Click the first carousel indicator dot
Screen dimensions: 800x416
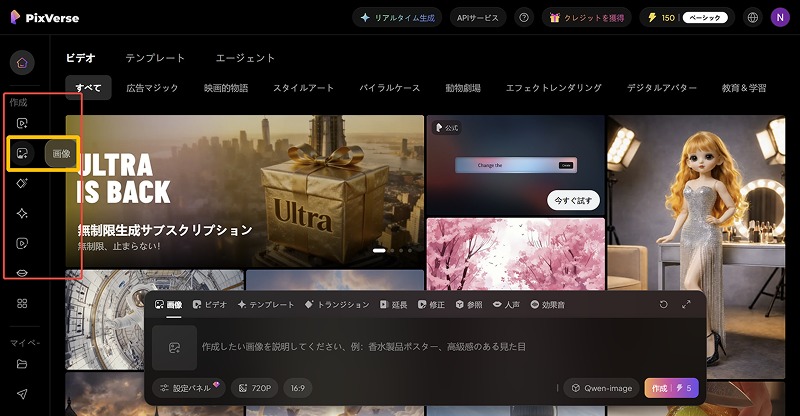[x=379, y=251]
